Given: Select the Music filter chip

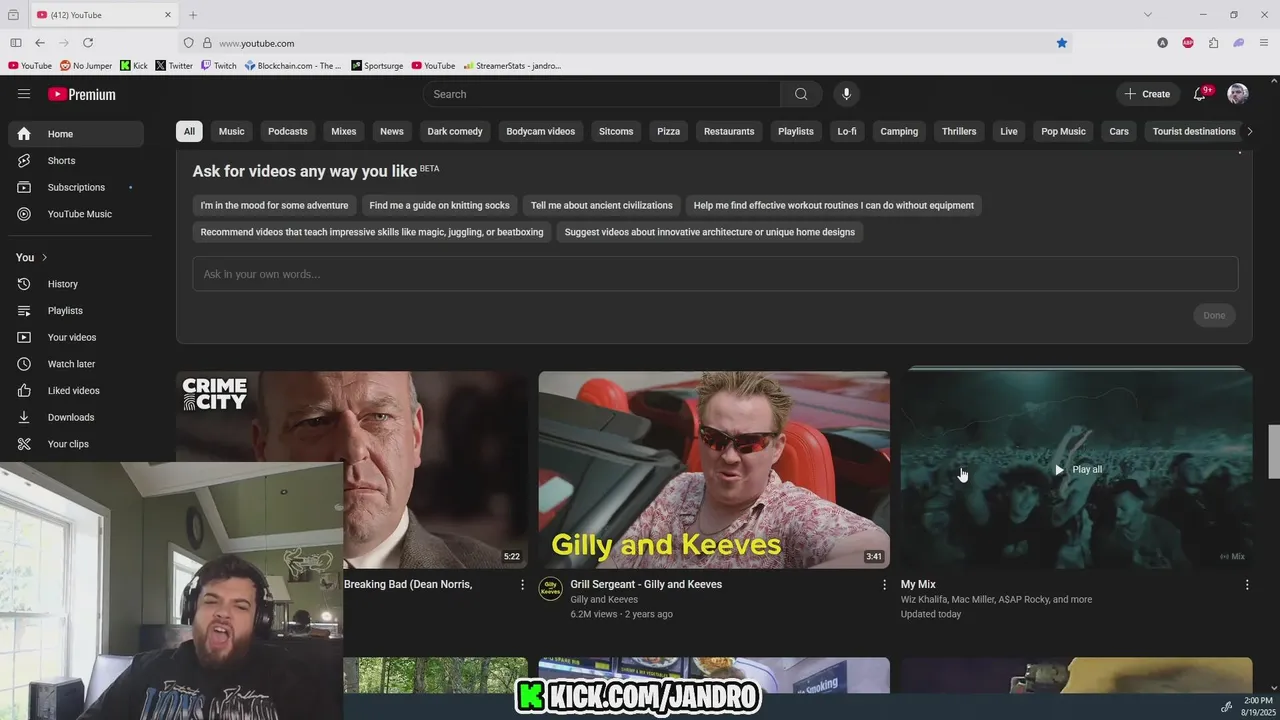Looking at the screenshot, I should [x=232, y=131].
